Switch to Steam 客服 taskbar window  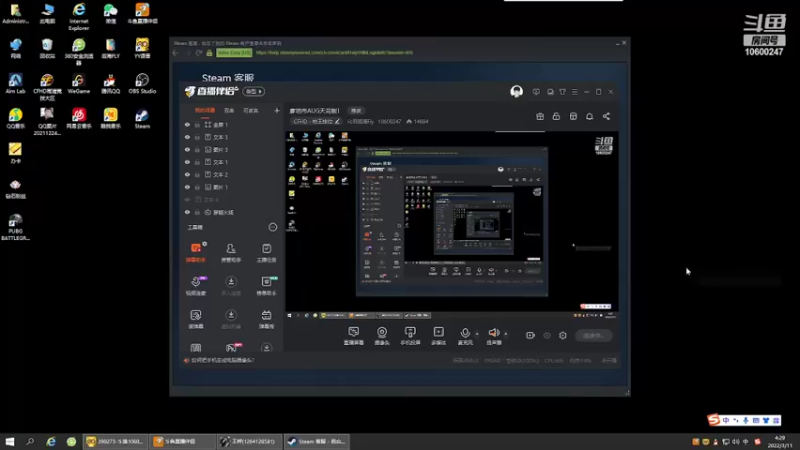316,441
